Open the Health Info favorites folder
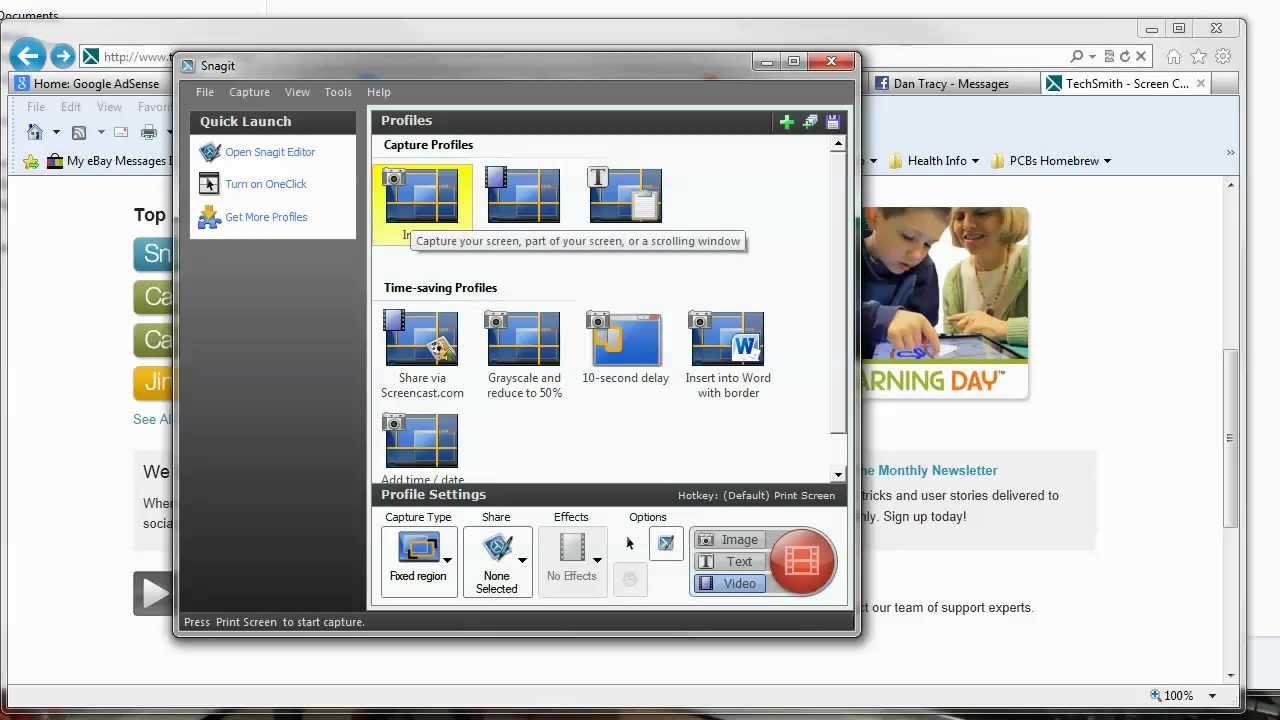This screenshot has height=720, width=1280. tap(933, 161)
